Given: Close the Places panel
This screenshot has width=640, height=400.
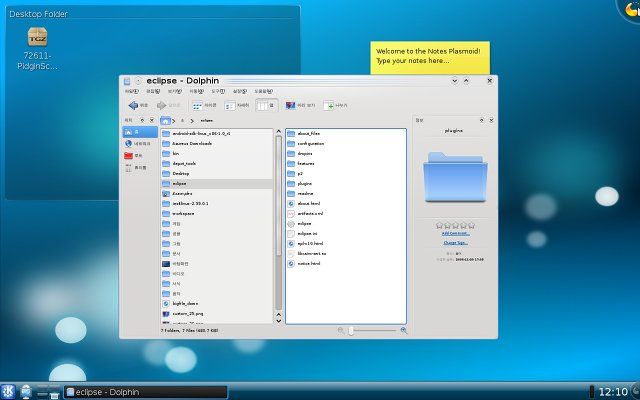Looking at the screenshot, I should [152, 120].
